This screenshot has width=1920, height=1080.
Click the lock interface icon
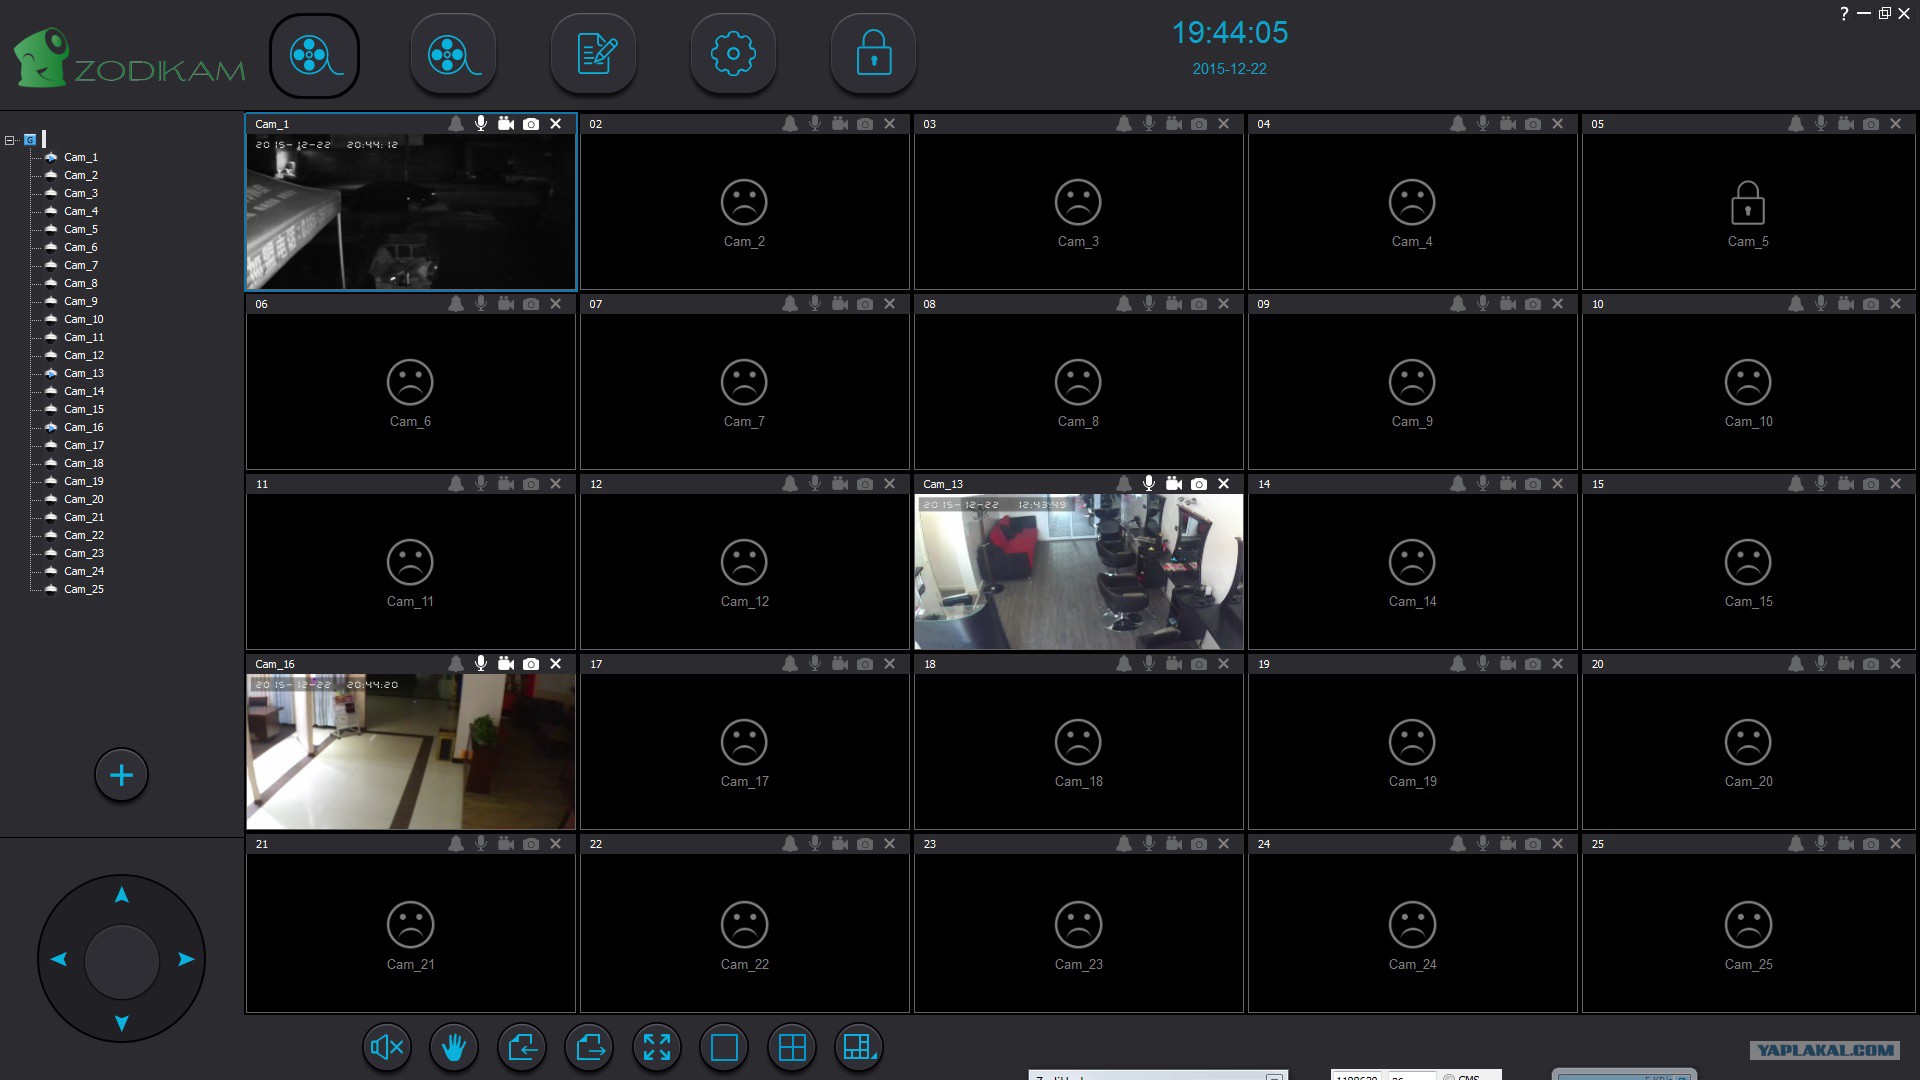pyautogui.click(x=873, y=56)
